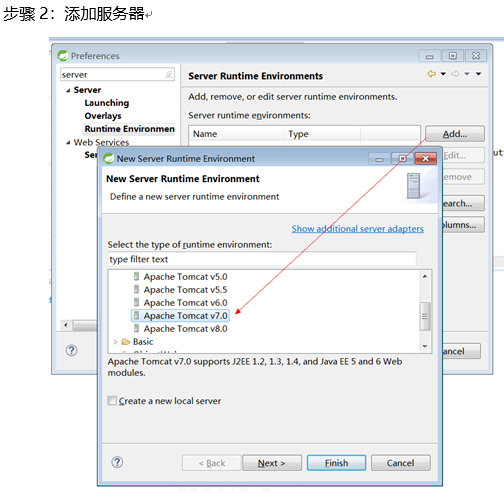Image resolution: width=504 pixels, height=492 pixels.
Task: Open Show additional server adapters link
Action: click(358, 229)
